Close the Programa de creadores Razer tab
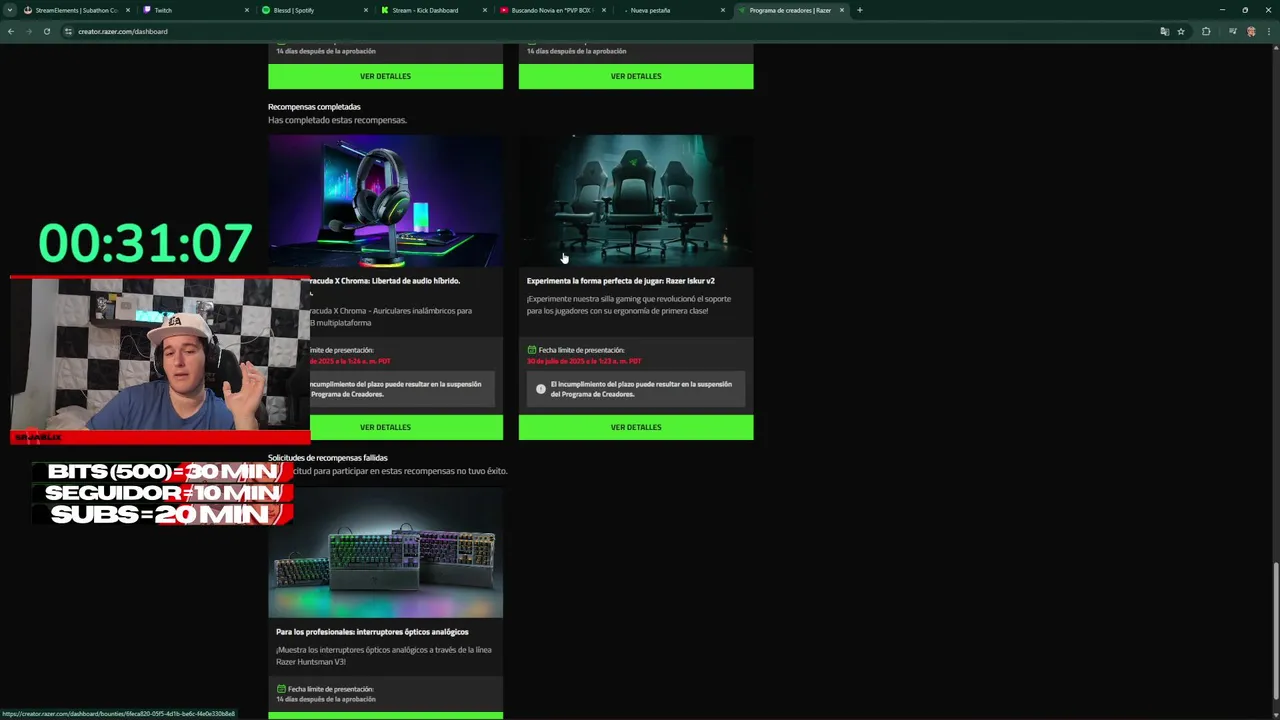This screenshot has height=720, width=1280. 842,10
